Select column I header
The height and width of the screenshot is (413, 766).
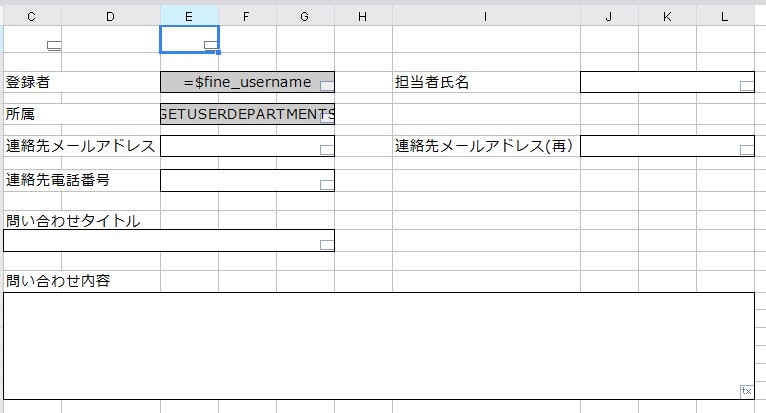pos(486,17)
